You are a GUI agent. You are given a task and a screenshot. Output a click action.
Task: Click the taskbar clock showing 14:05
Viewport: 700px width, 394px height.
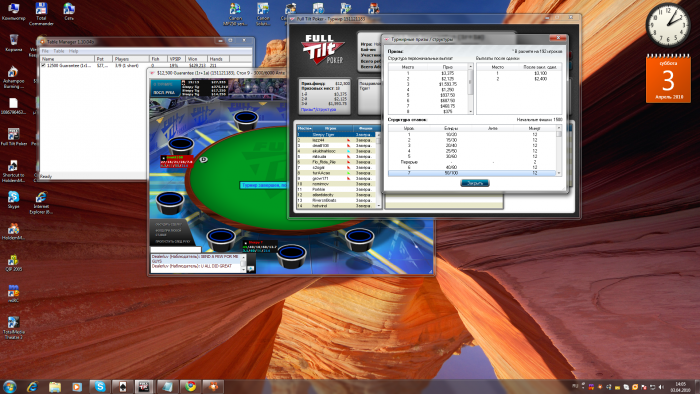[x=680, y=387]
